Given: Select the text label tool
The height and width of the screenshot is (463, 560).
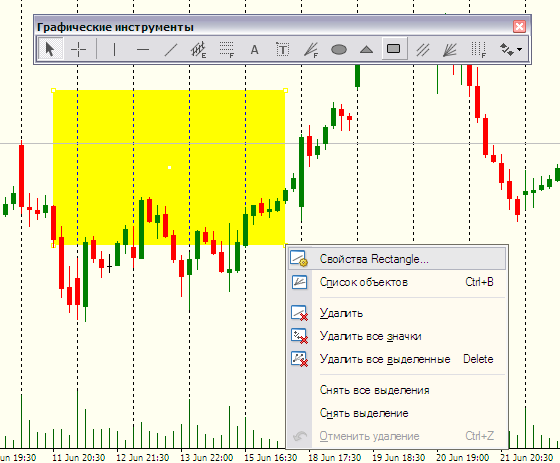Looking at the screenshot, I should (x=282, y=49).
